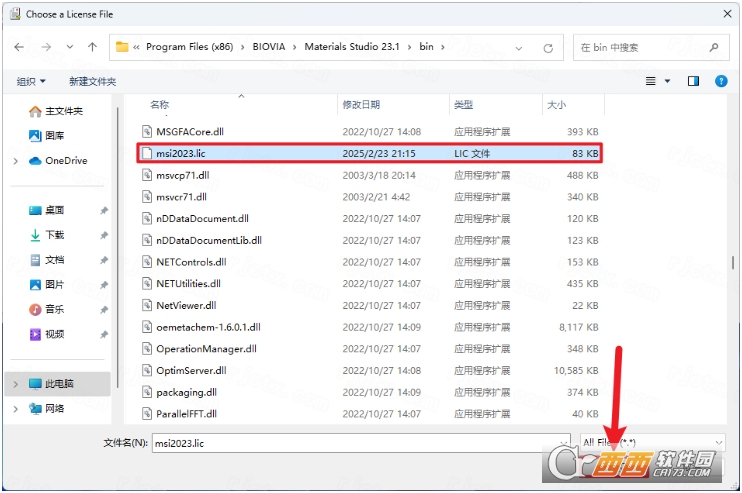Click the OperationManager.dll file icon
This screenshot has height=493, width=742.
coord(147,349)
